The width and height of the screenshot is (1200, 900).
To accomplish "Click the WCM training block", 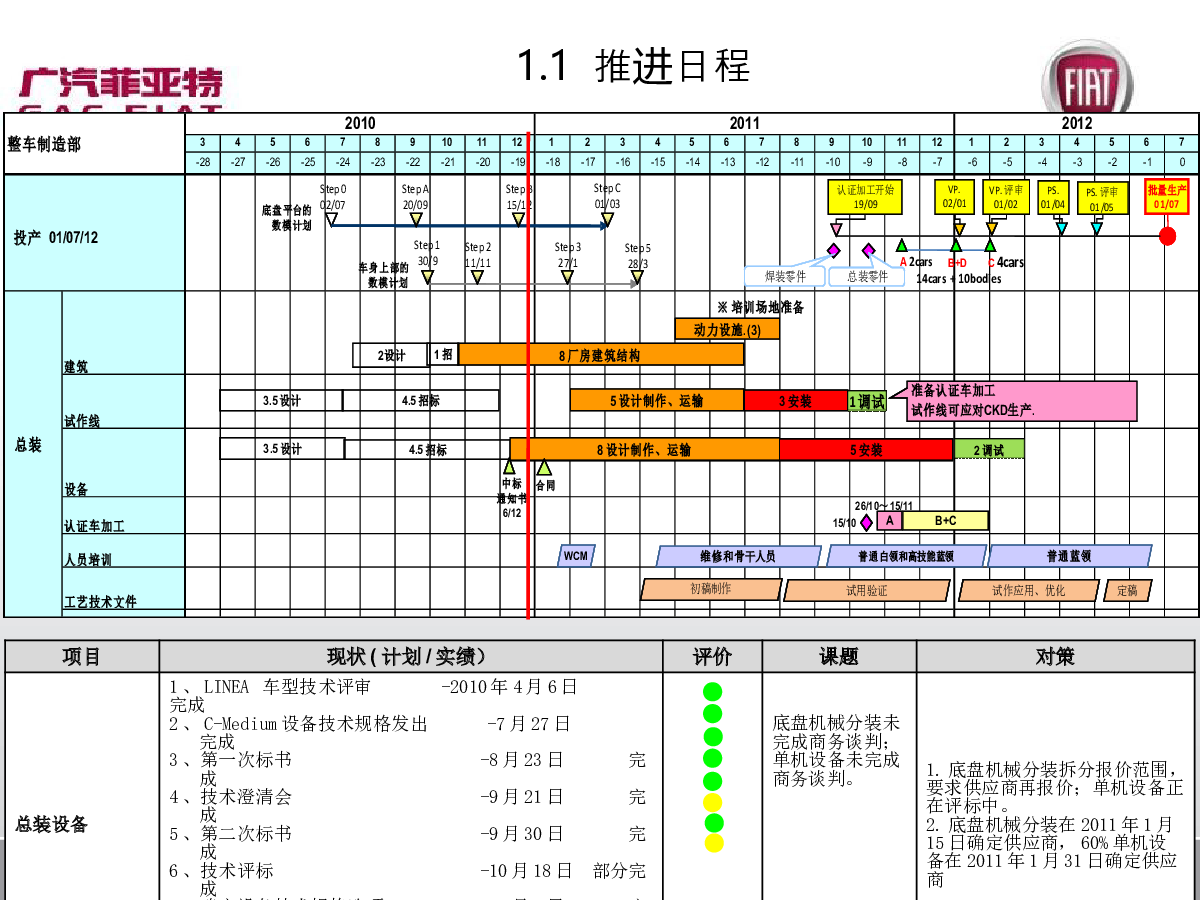I will click(x=576, y=555).
